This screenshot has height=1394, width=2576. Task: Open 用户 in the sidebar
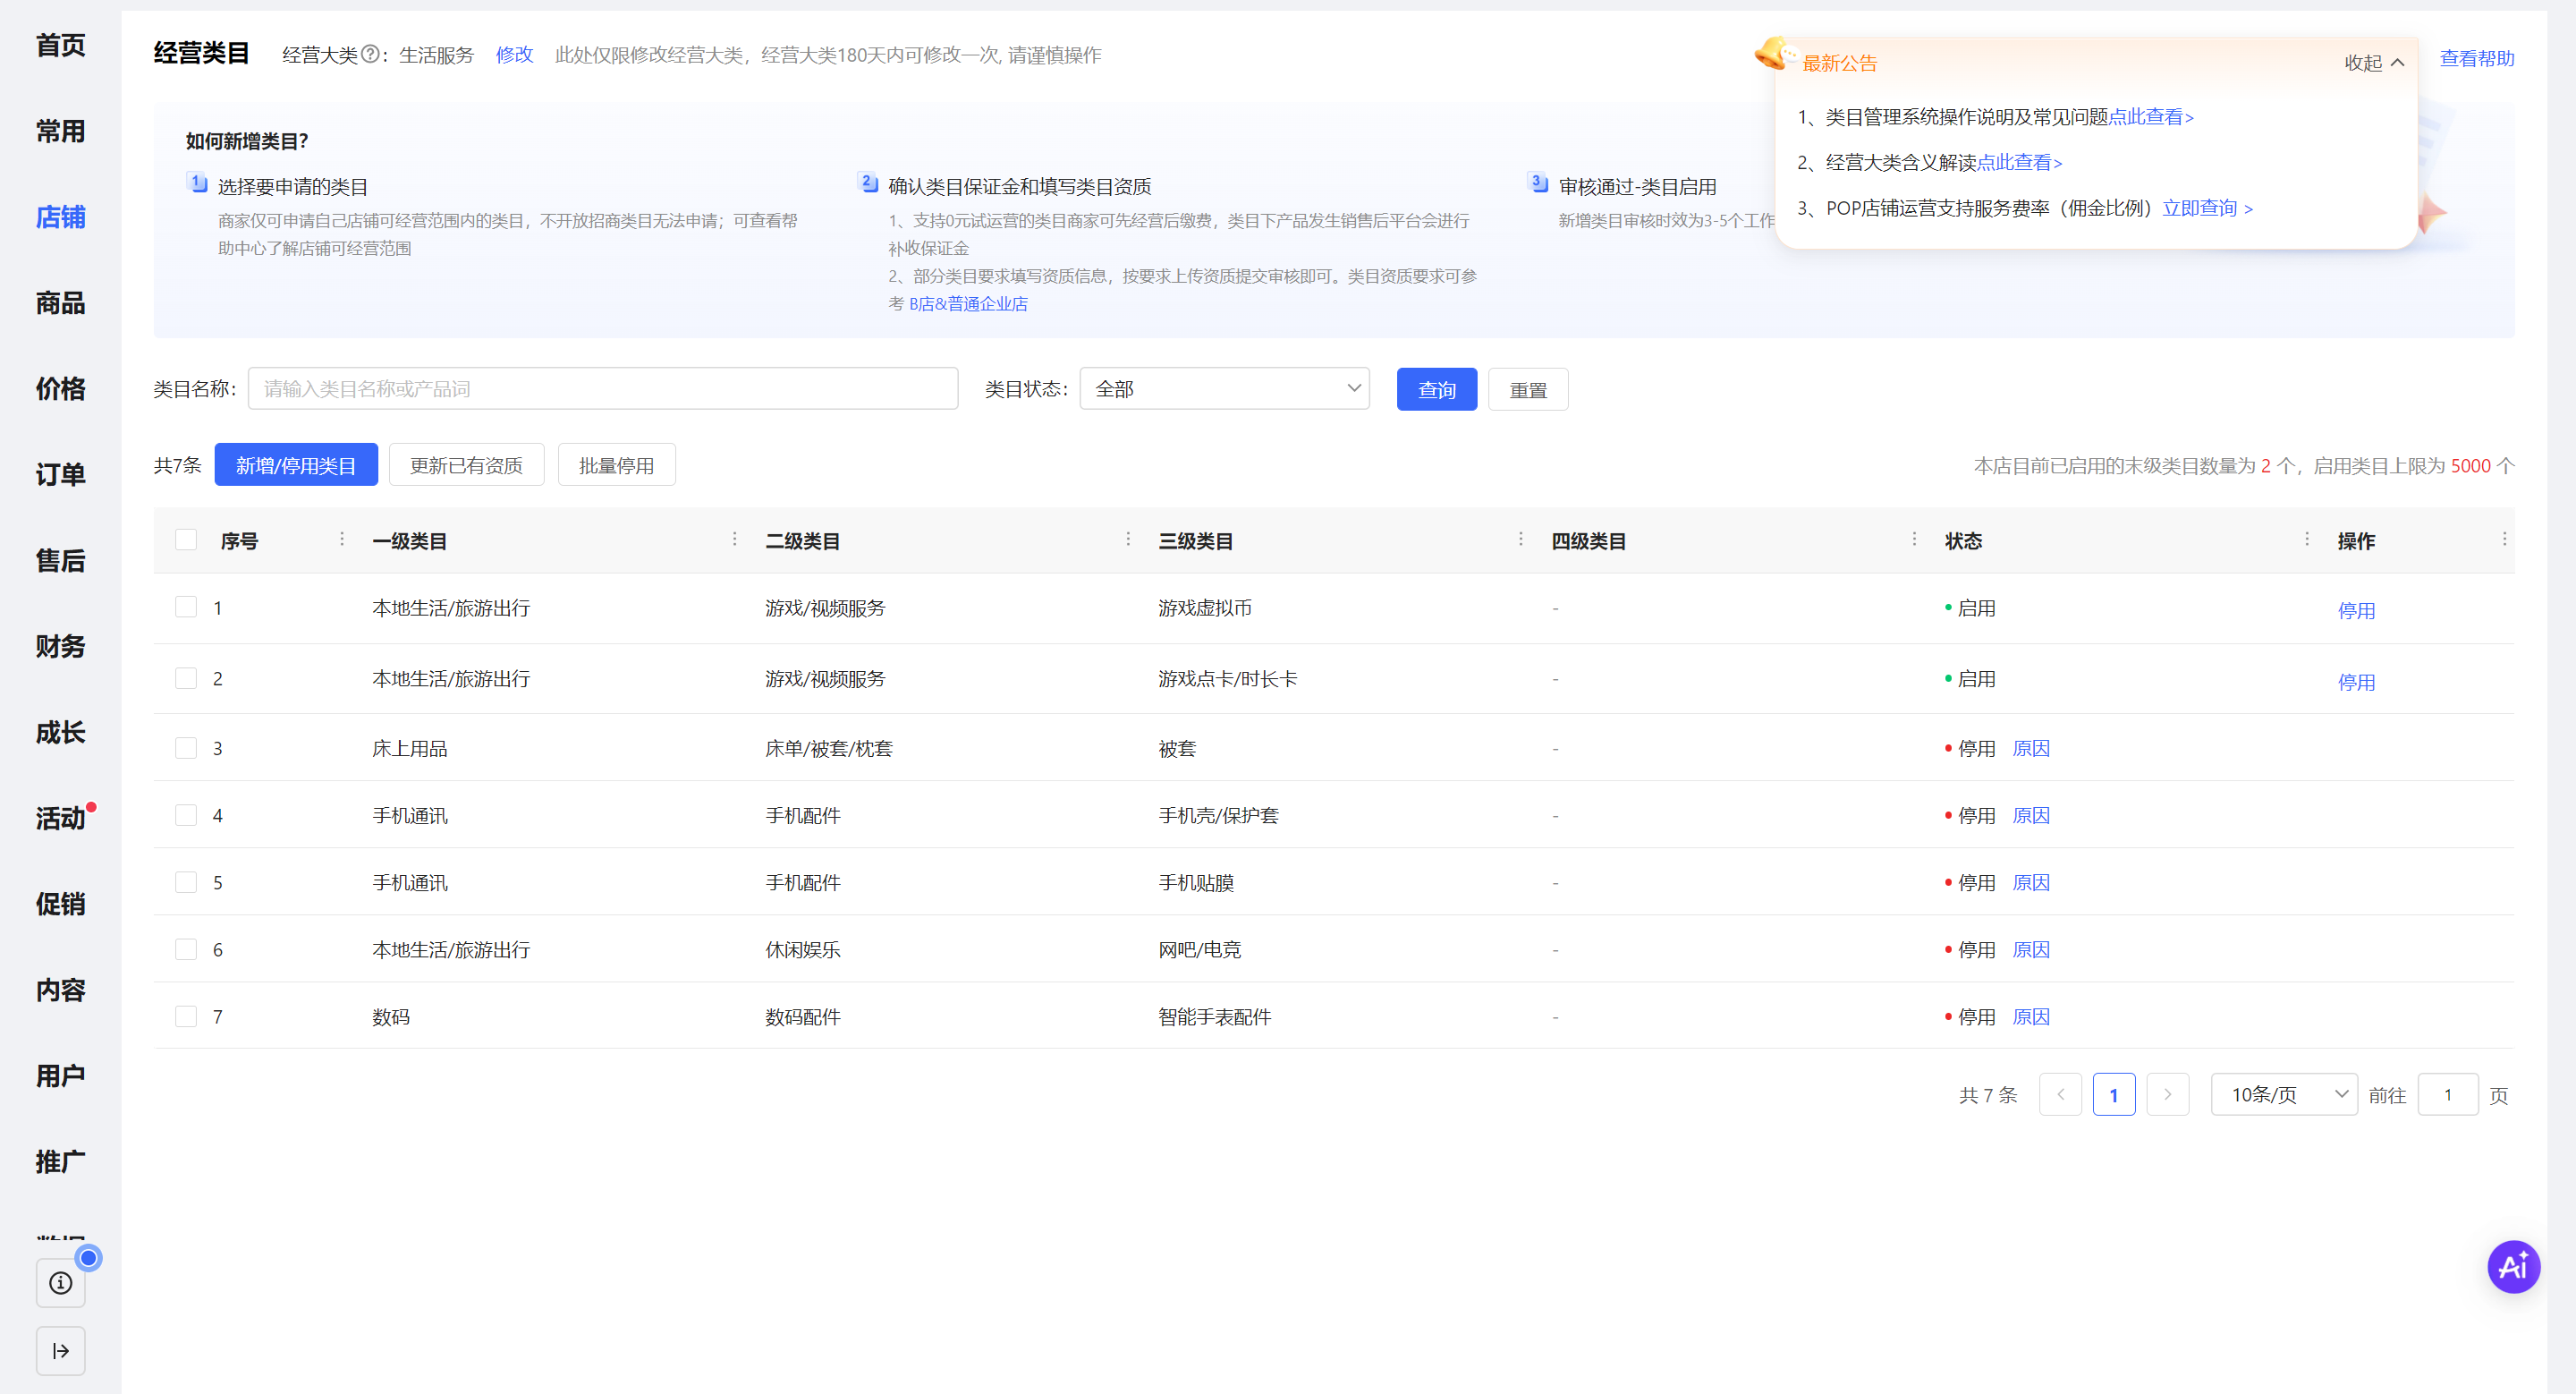pos(60,1076)
